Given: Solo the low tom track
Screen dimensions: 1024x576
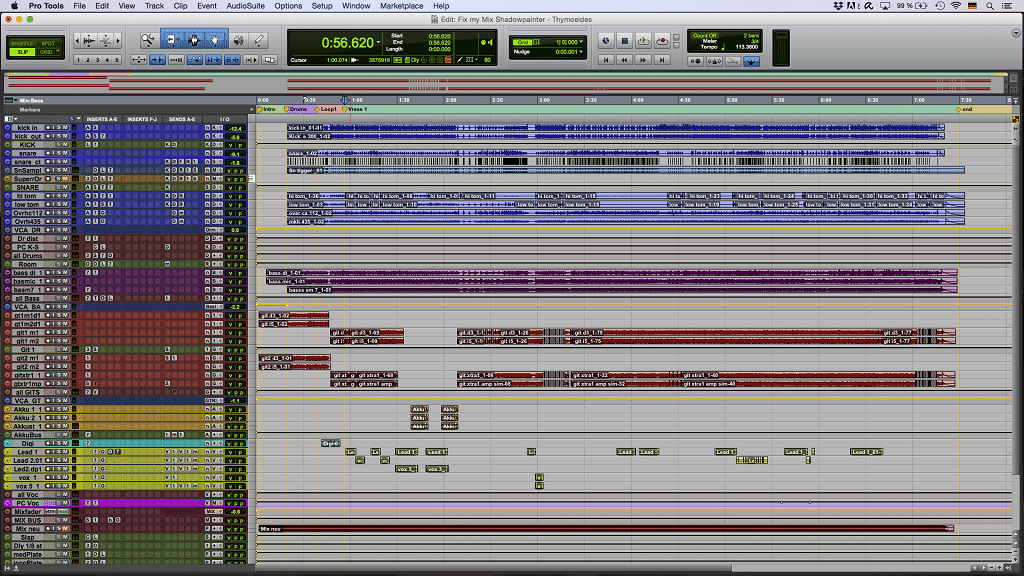Looking at the screenshot, I should pos(59,204).
